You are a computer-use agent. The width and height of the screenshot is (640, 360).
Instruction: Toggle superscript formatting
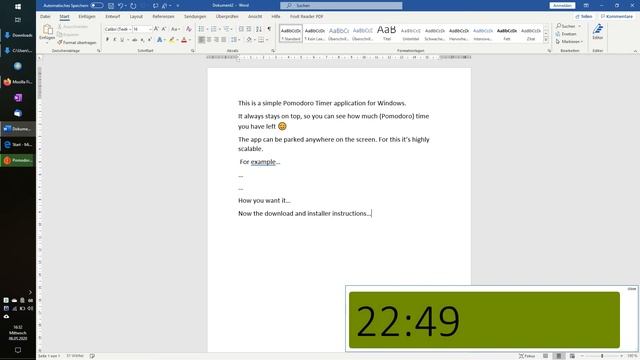(149, 40)
